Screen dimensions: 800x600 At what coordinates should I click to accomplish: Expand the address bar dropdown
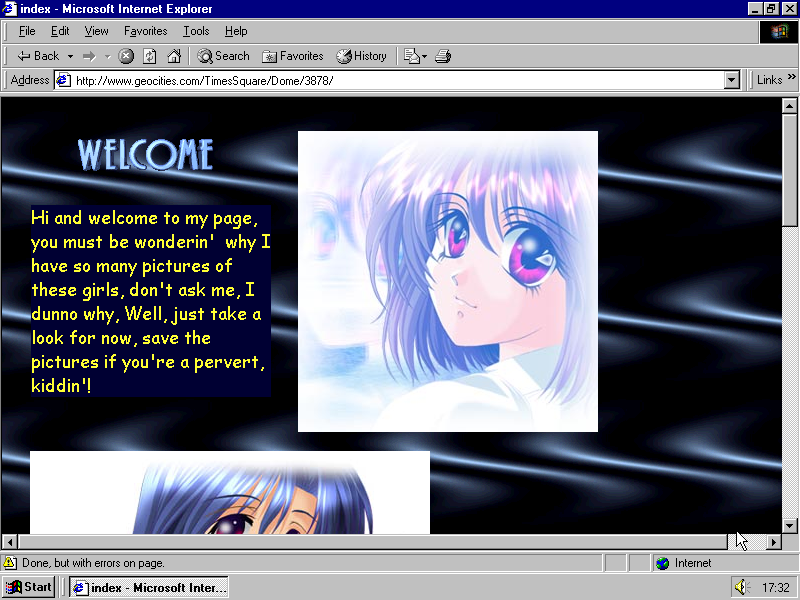click(x=732, y=81)
